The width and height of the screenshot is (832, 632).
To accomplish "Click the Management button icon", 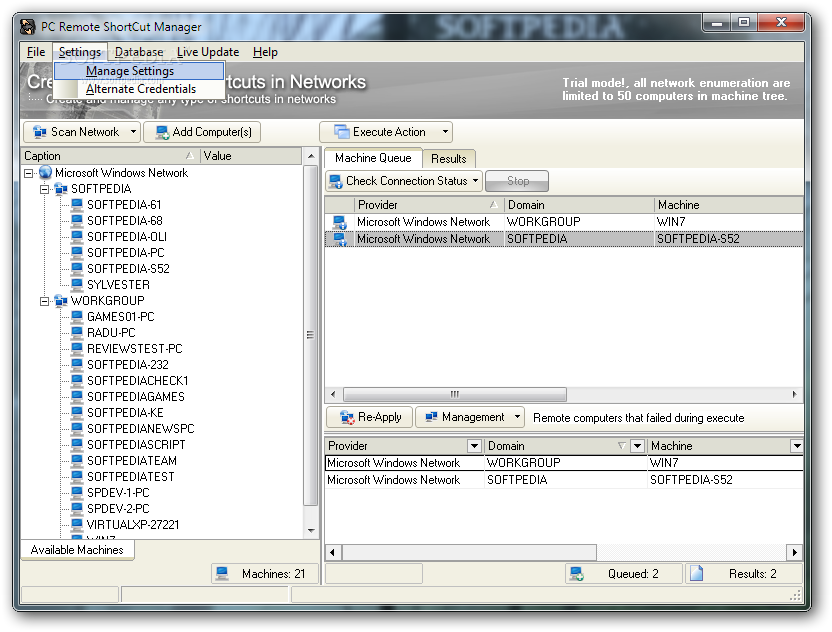I will point(431,417).
